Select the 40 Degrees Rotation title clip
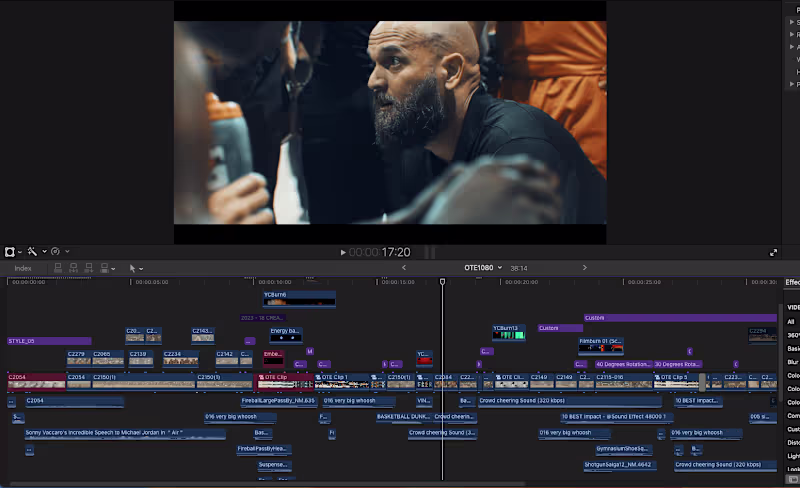This screenshot has width=800, height=488. pyautogui.click(x=623, y=364)
